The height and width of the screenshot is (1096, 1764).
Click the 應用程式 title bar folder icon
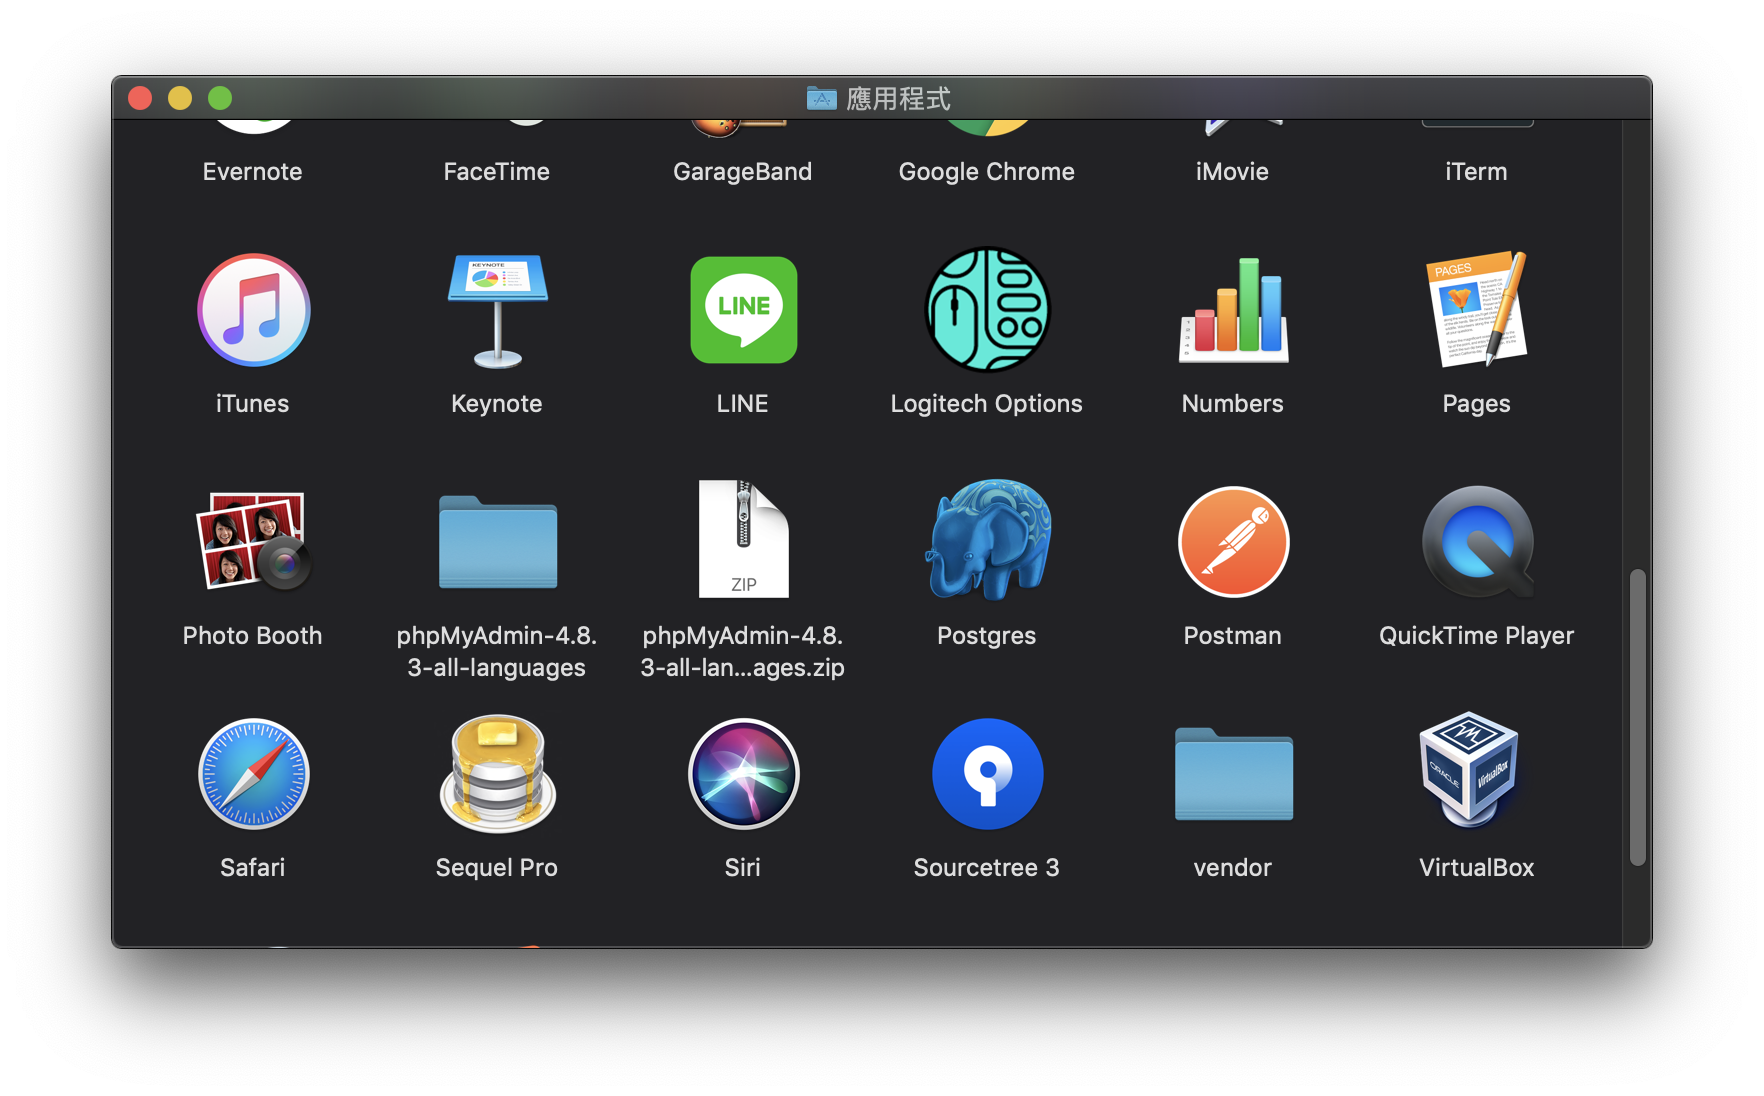(x=822, y=98)
